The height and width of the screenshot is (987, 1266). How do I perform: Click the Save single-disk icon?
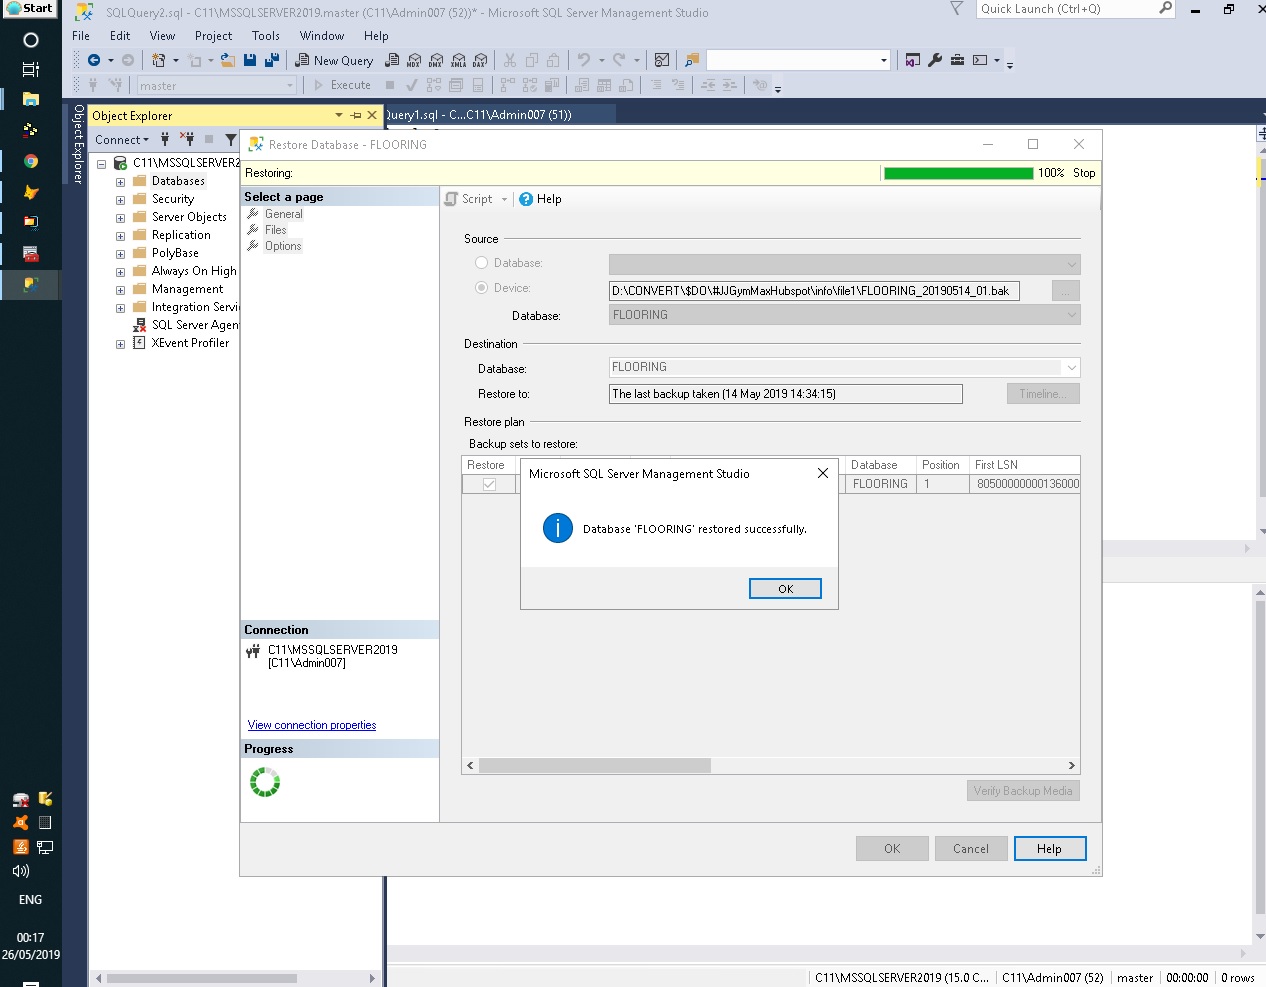click(250, 61)
